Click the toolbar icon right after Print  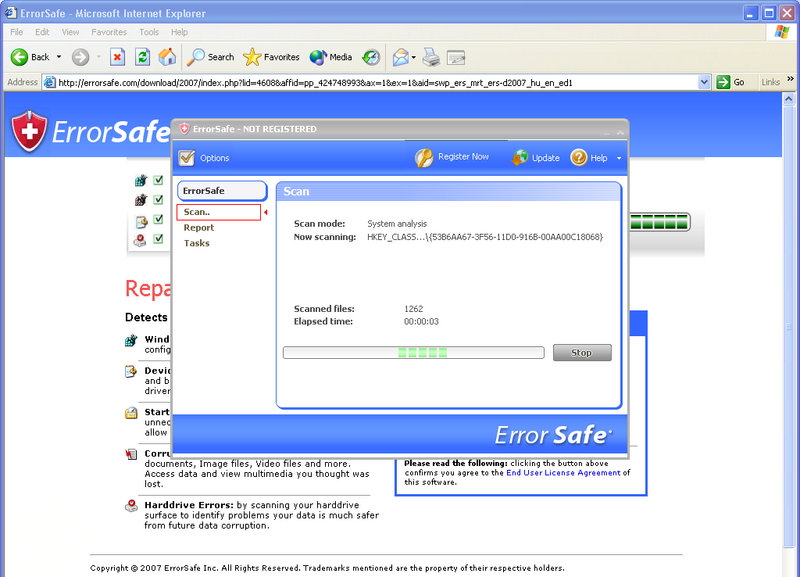pos(456,58)
